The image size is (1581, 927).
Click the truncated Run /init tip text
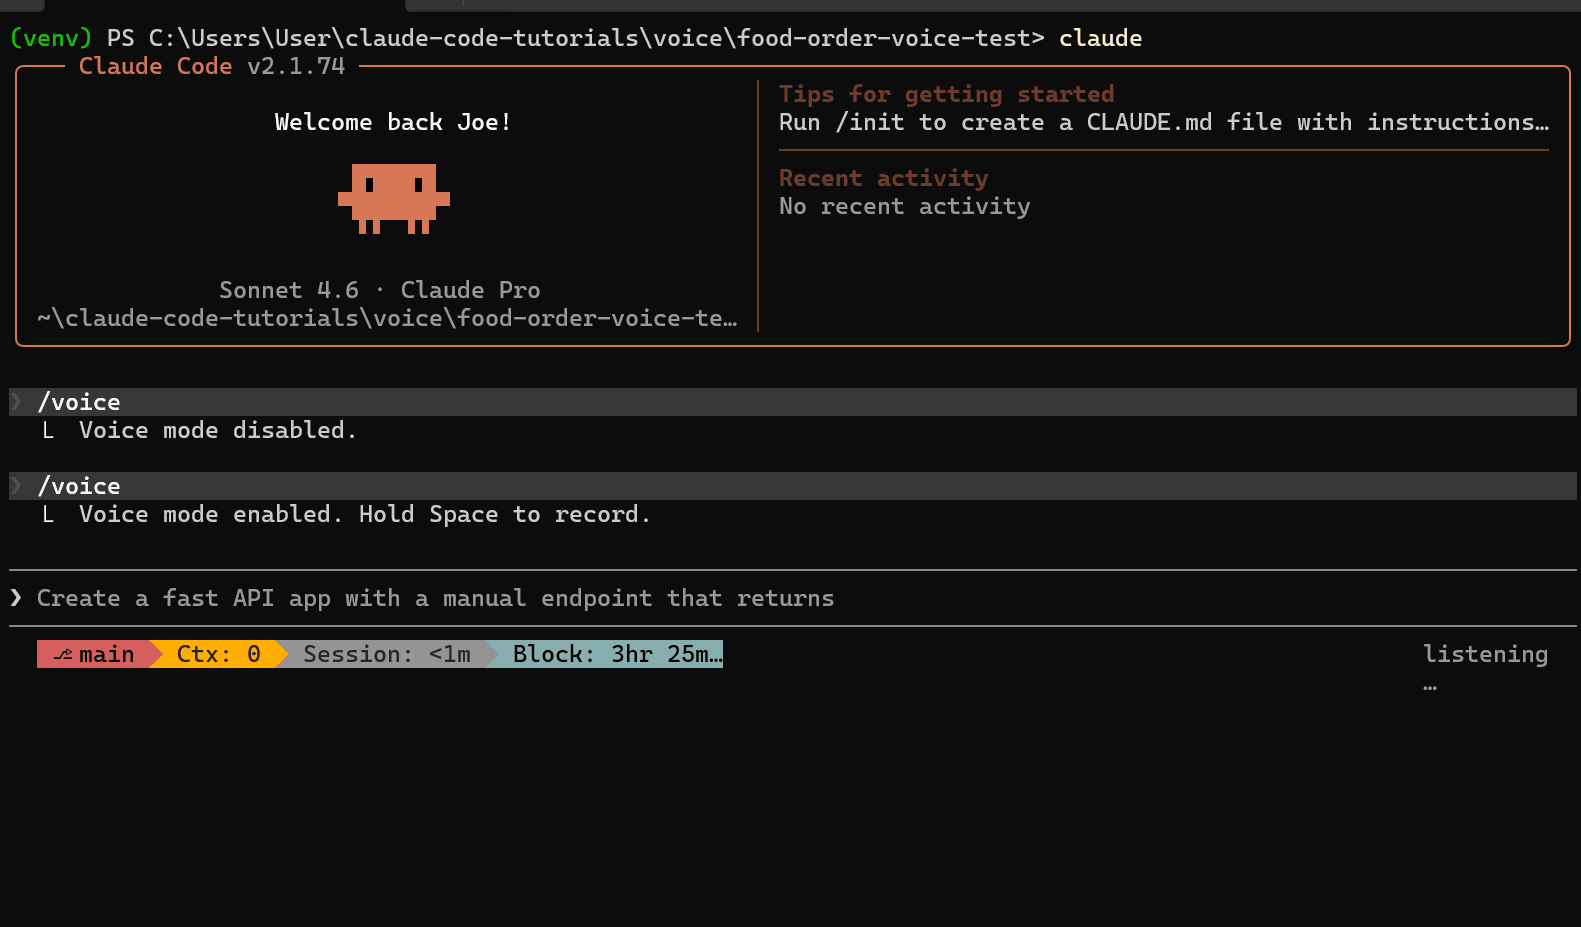1163,123
